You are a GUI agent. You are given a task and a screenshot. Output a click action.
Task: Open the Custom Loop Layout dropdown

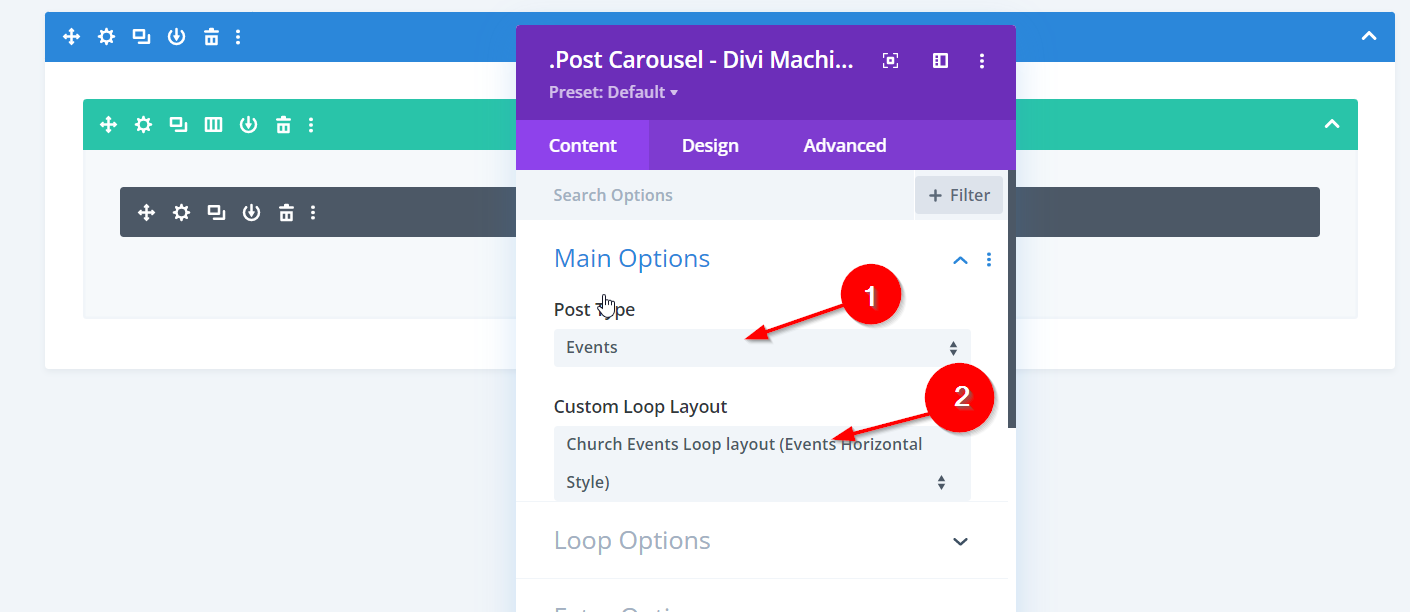pos(761,463)
